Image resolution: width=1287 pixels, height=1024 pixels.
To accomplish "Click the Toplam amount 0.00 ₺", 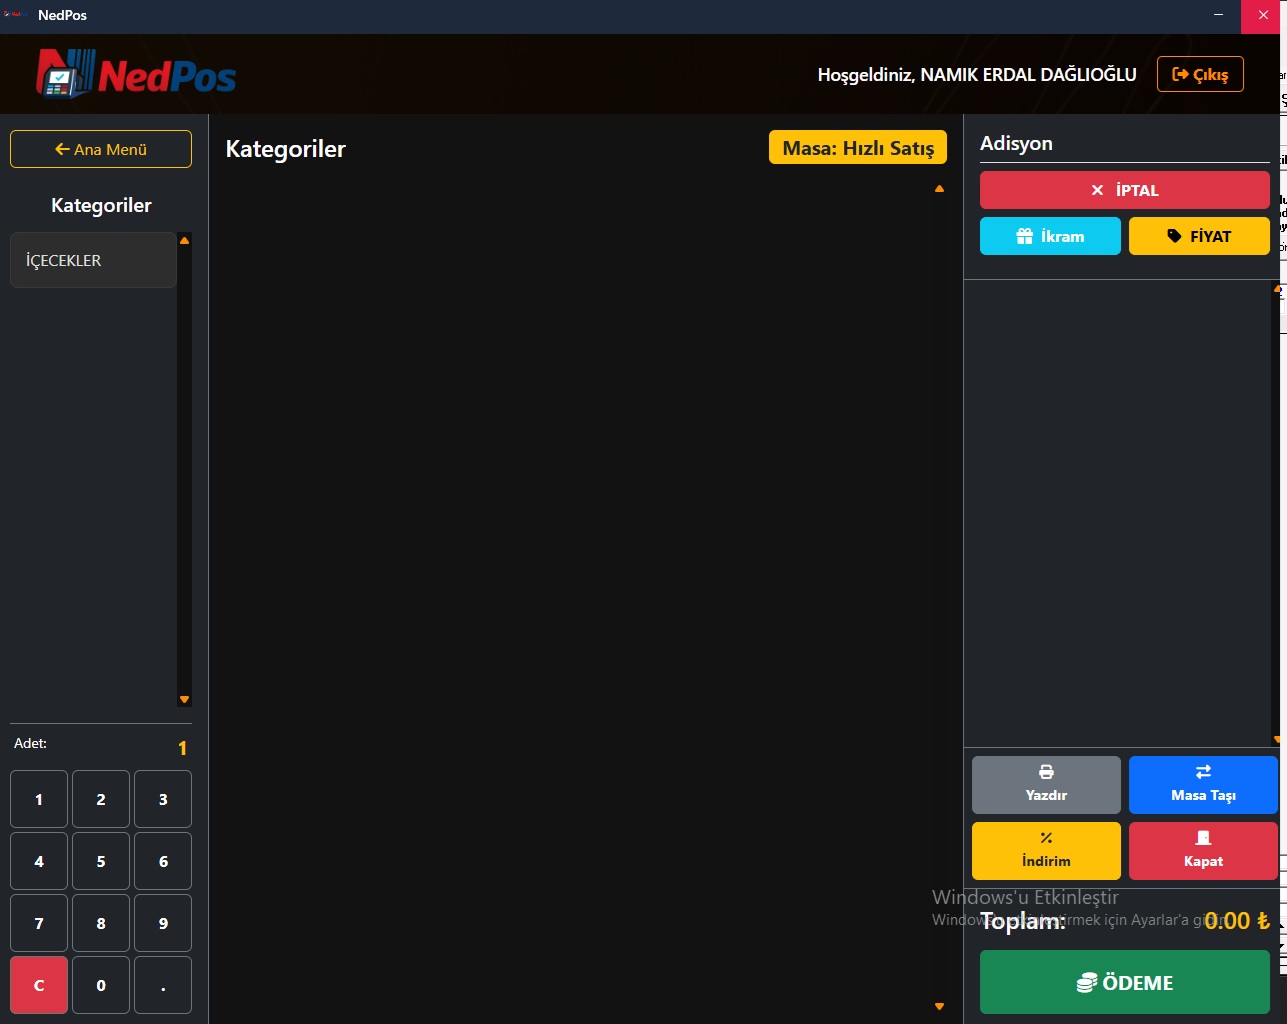I will tap(1237, 920).
